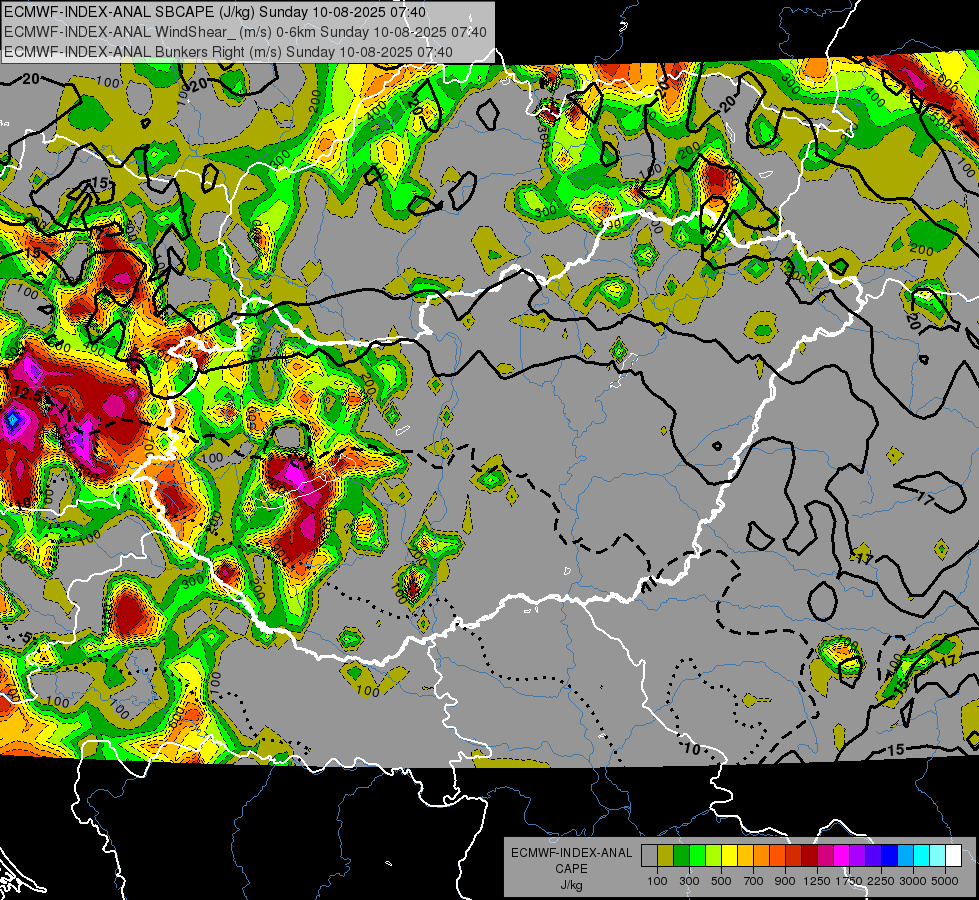979x900 pixels.
Task: Select the dark red legend swatch
Action: click(x=809, y=856)
